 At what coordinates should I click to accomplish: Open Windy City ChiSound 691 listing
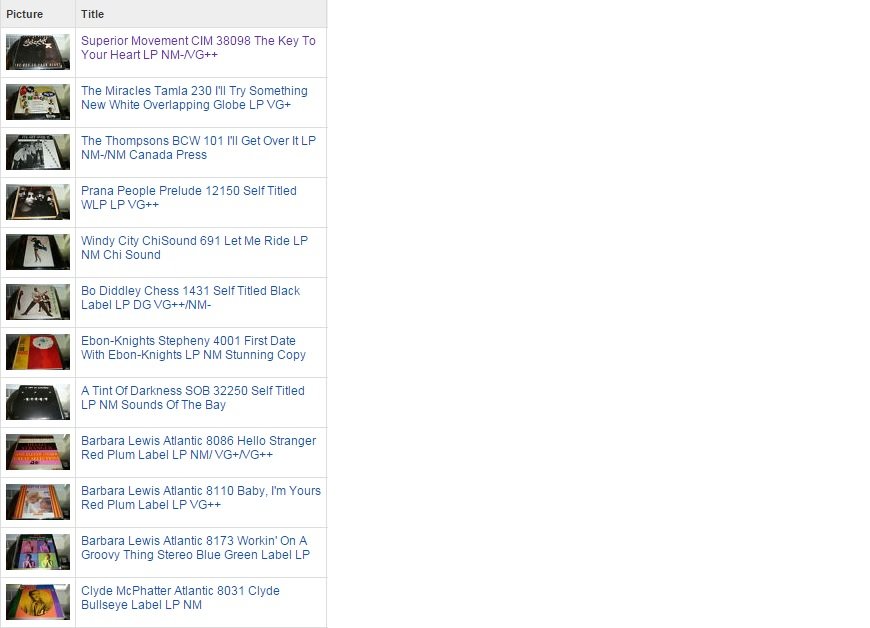194,247
